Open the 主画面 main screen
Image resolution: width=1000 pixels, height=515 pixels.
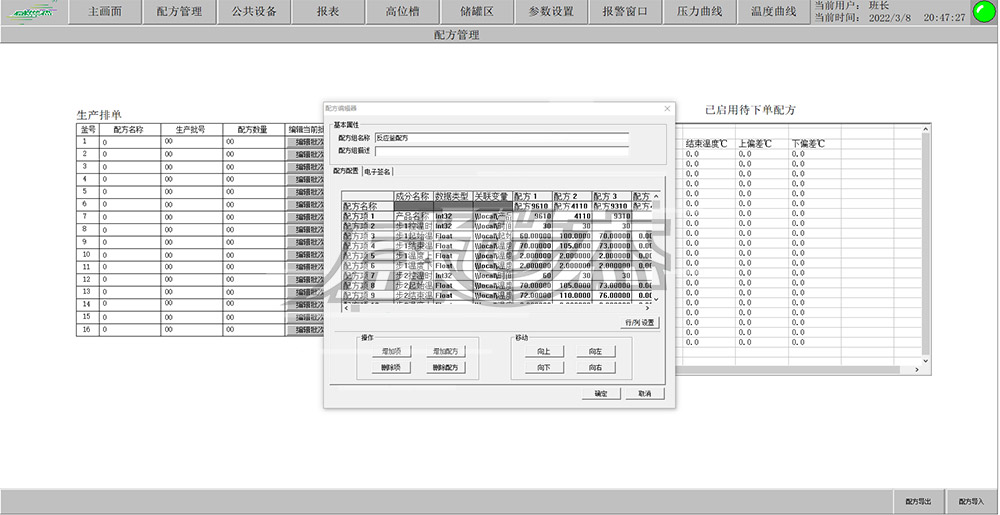click(105, 12)
